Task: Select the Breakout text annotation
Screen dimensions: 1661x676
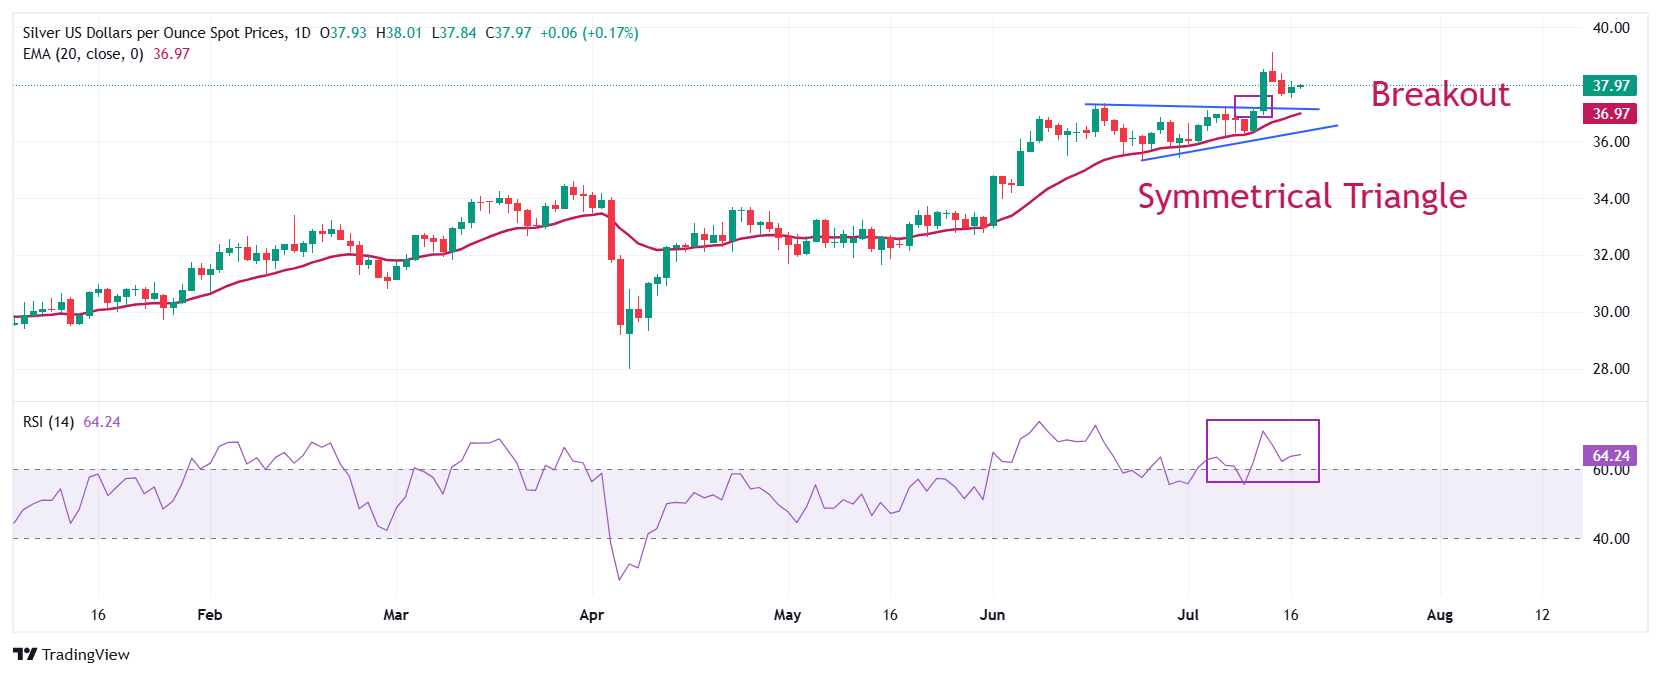Action: click(x=1440, y=94)
